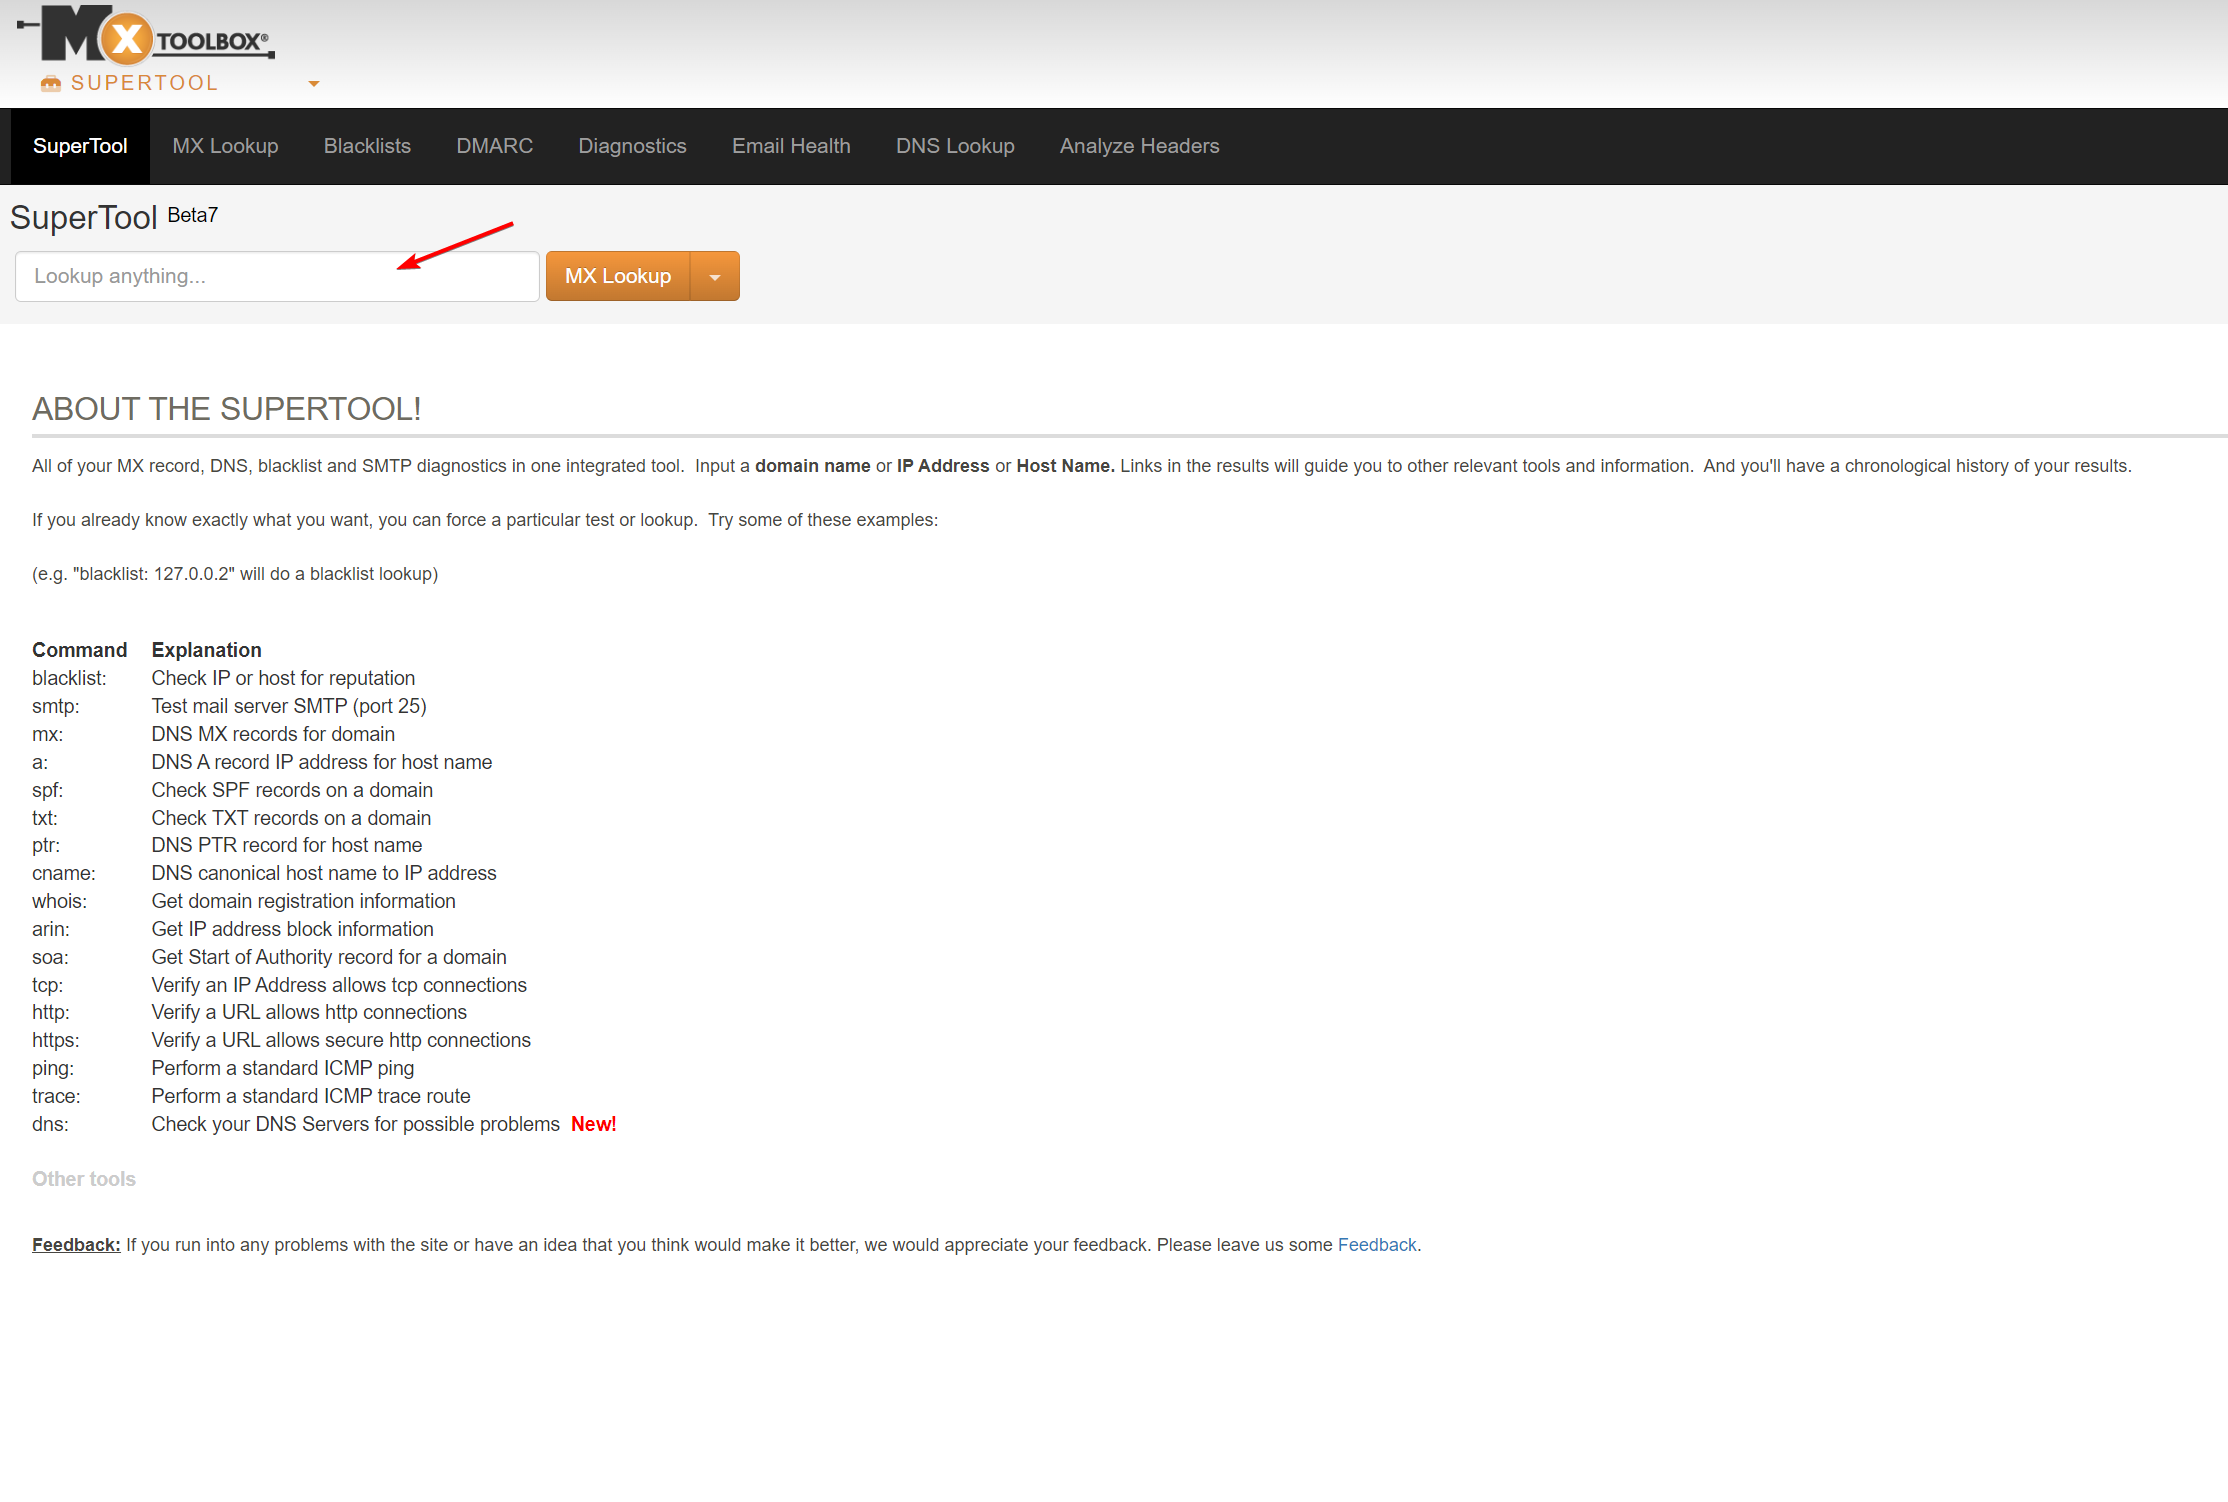Click the orange MX Lookup button
The width and height of the screenshot is (2228, 1502).
pyautogui.click(x=618, y=276)
